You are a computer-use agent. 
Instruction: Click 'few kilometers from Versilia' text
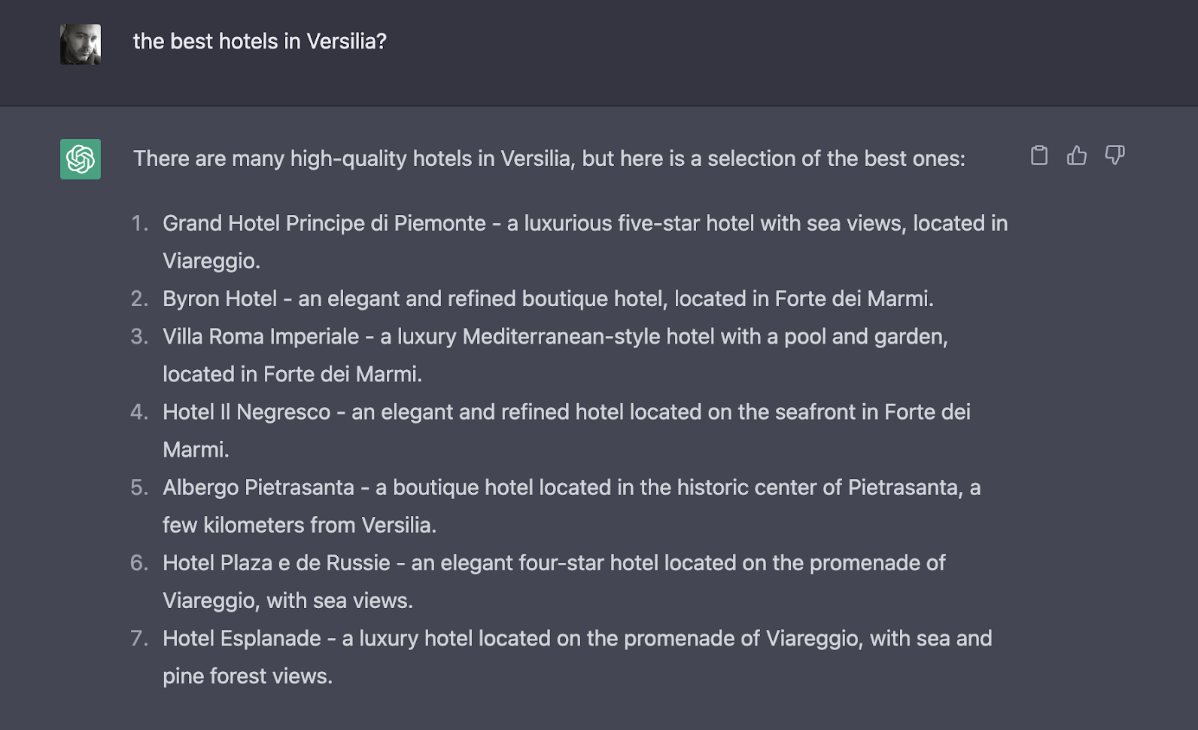coord(298,525)
